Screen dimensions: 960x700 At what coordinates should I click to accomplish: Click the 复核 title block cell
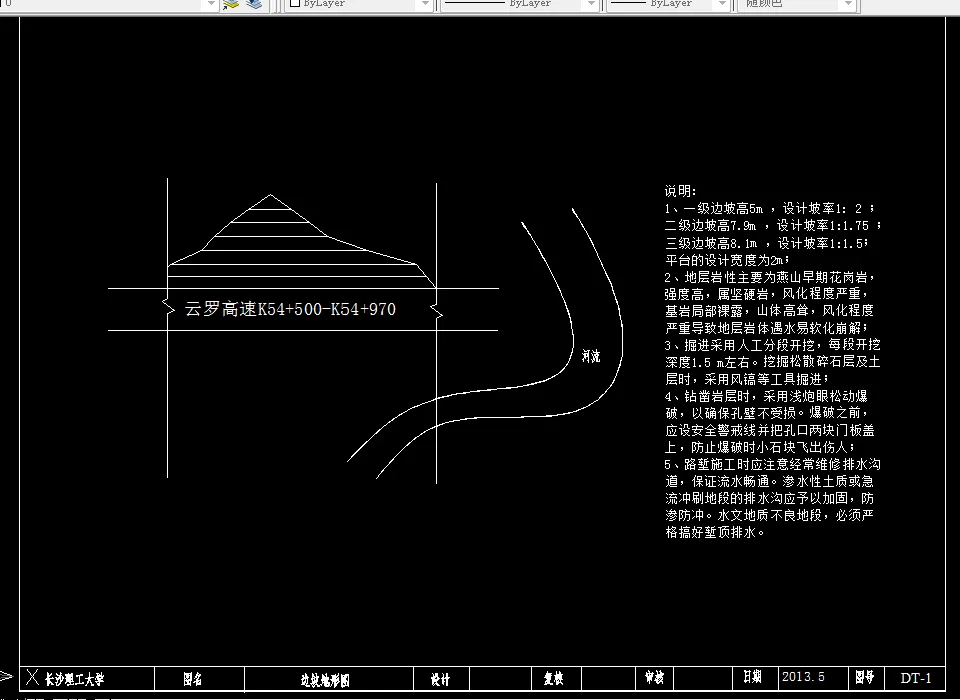(553, 678)
